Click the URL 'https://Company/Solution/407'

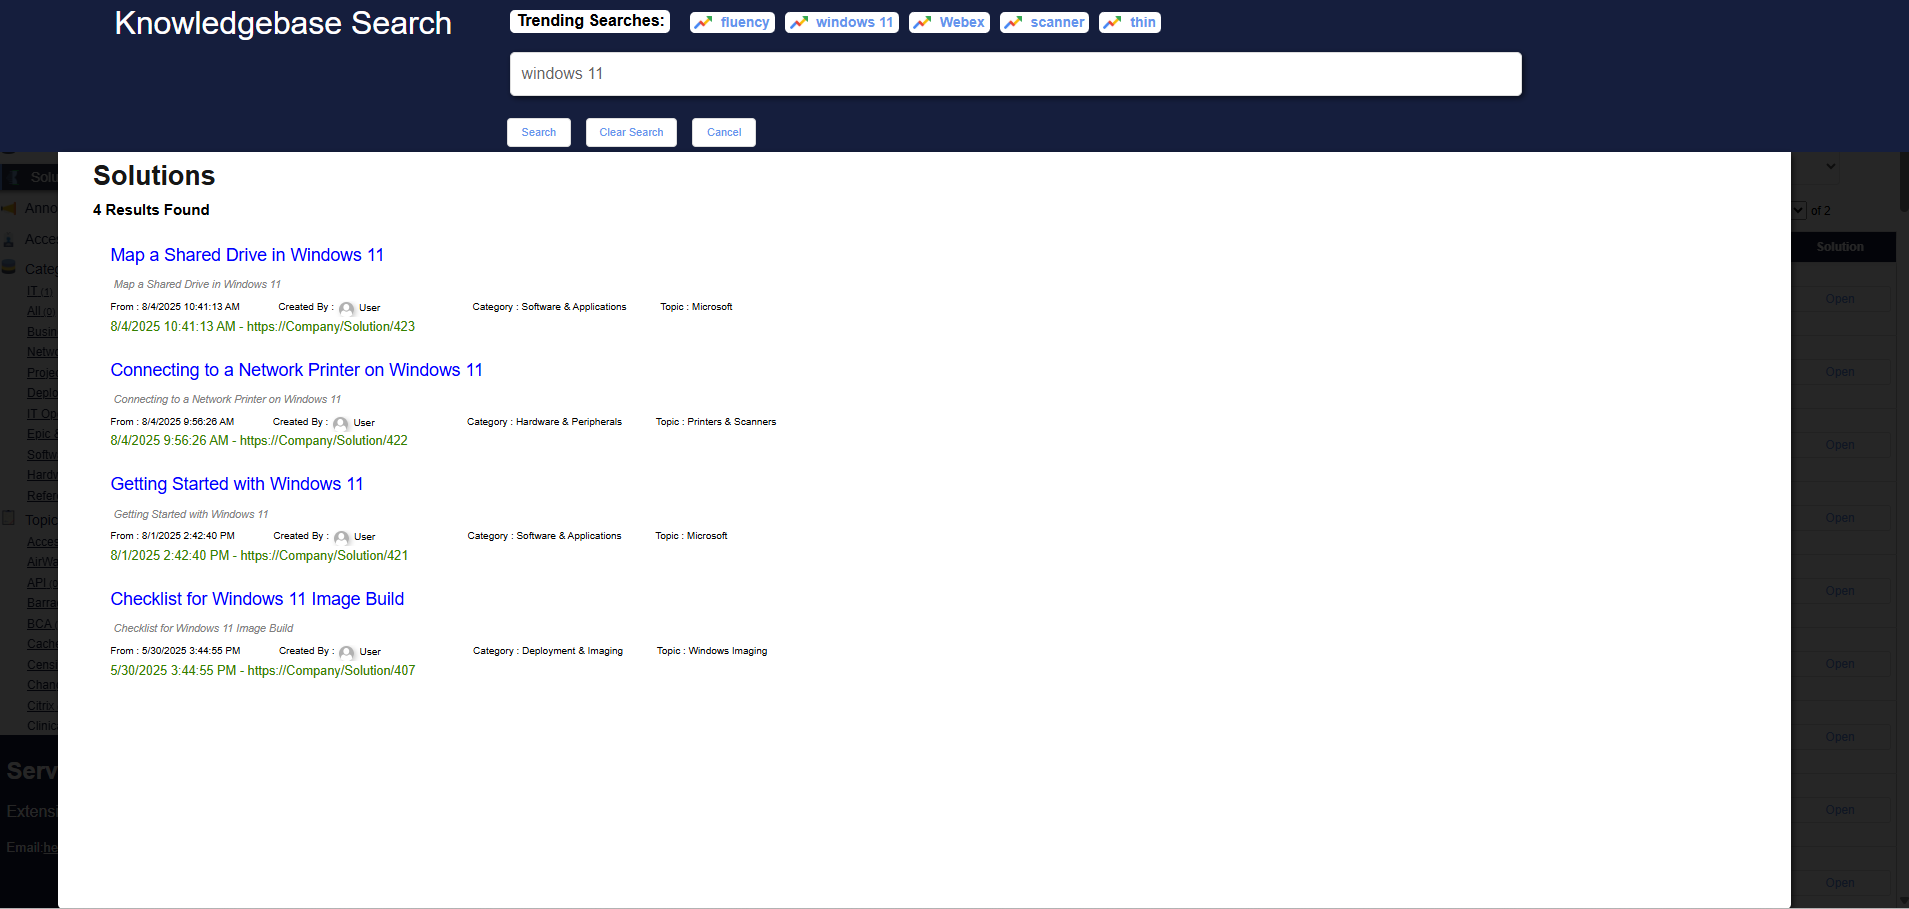click(331, 671)
